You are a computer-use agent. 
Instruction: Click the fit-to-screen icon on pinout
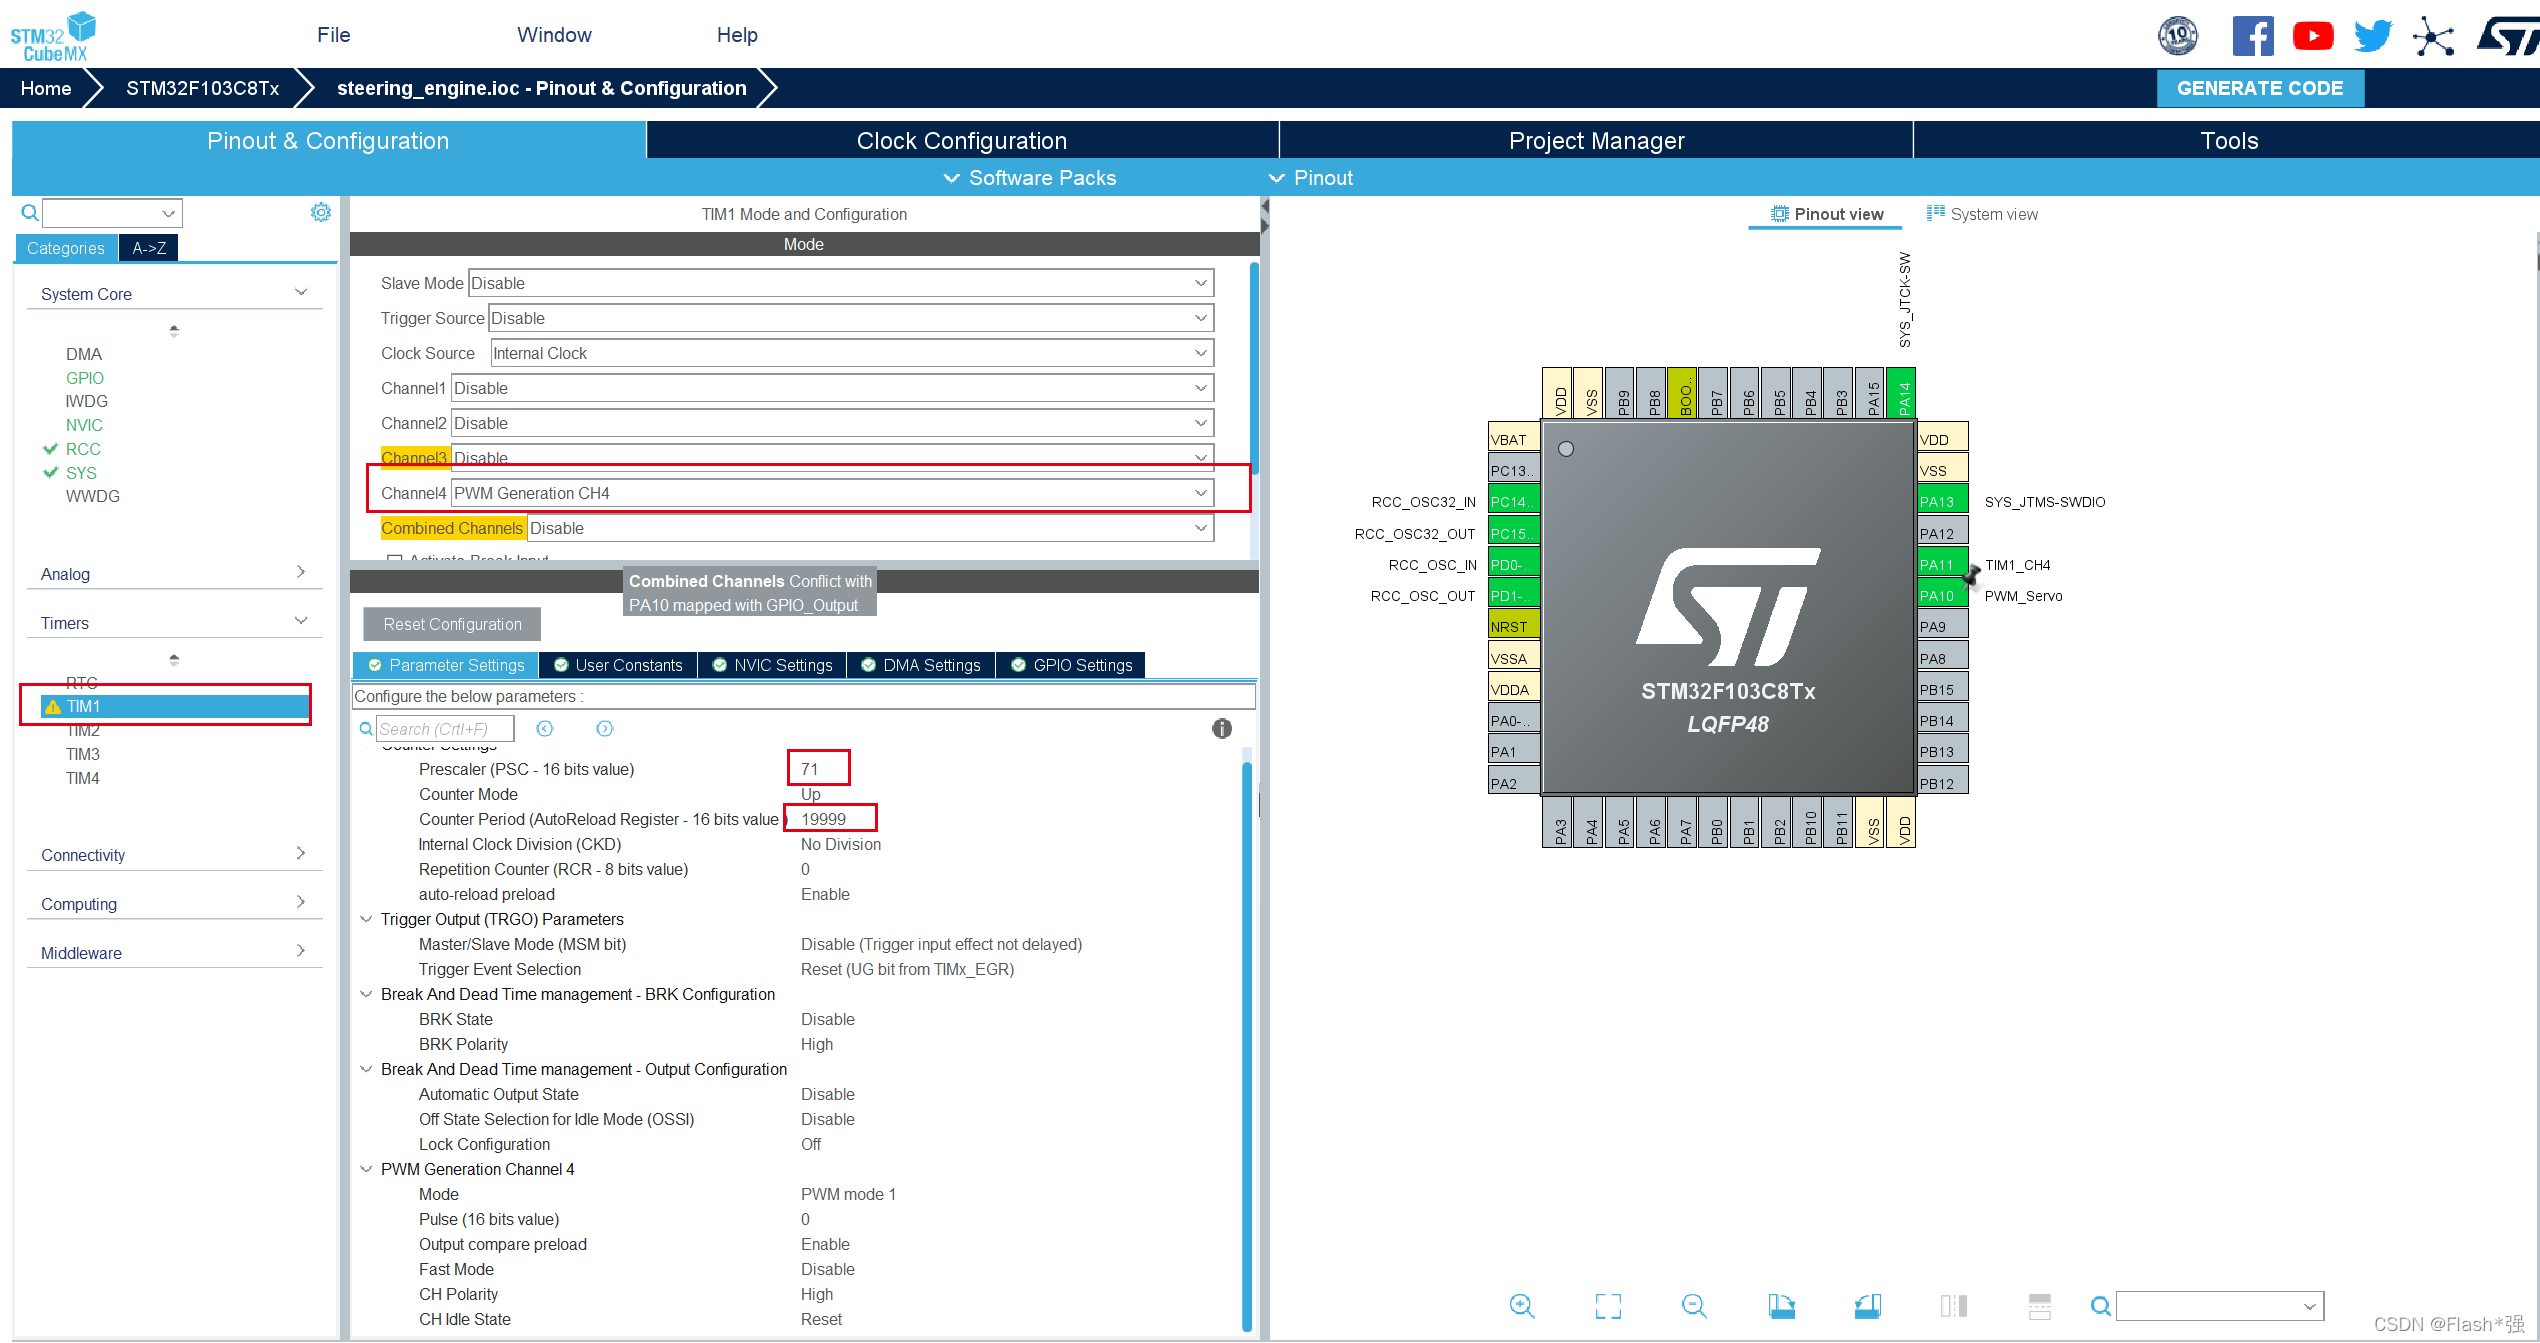(x=1608, y=1306)
